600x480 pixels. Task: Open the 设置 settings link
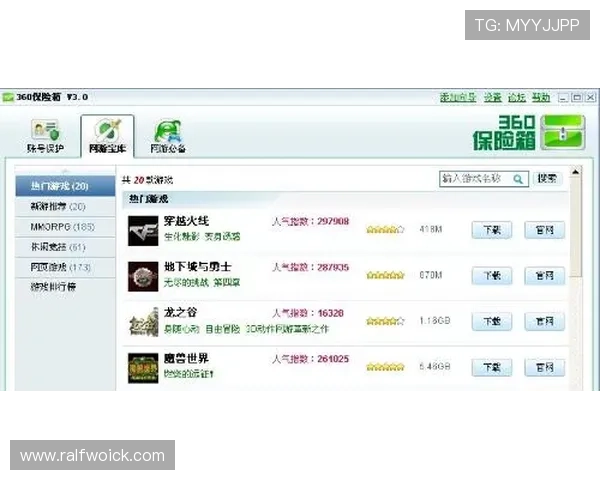pos(492,98)
